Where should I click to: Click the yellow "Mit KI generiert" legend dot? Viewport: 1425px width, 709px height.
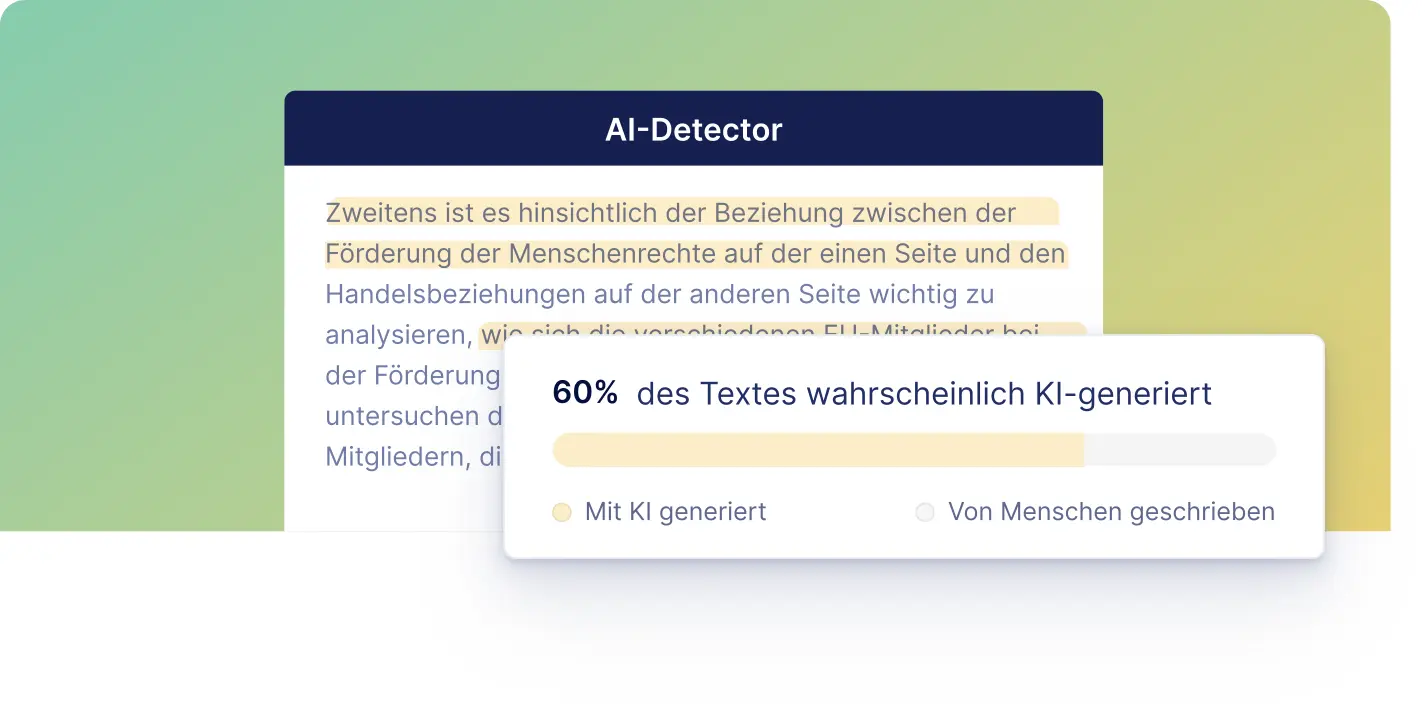[562, 512]
